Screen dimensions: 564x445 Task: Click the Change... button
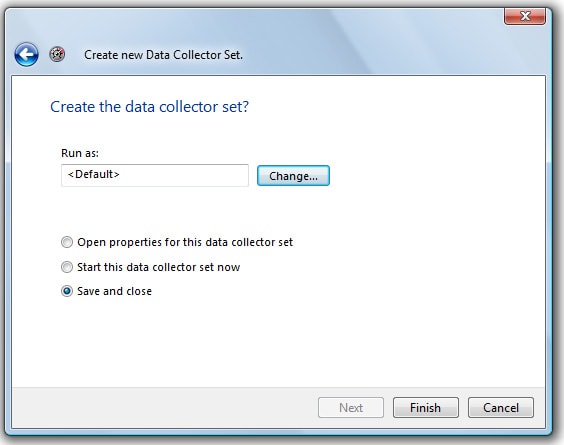(x=293, y=176)
